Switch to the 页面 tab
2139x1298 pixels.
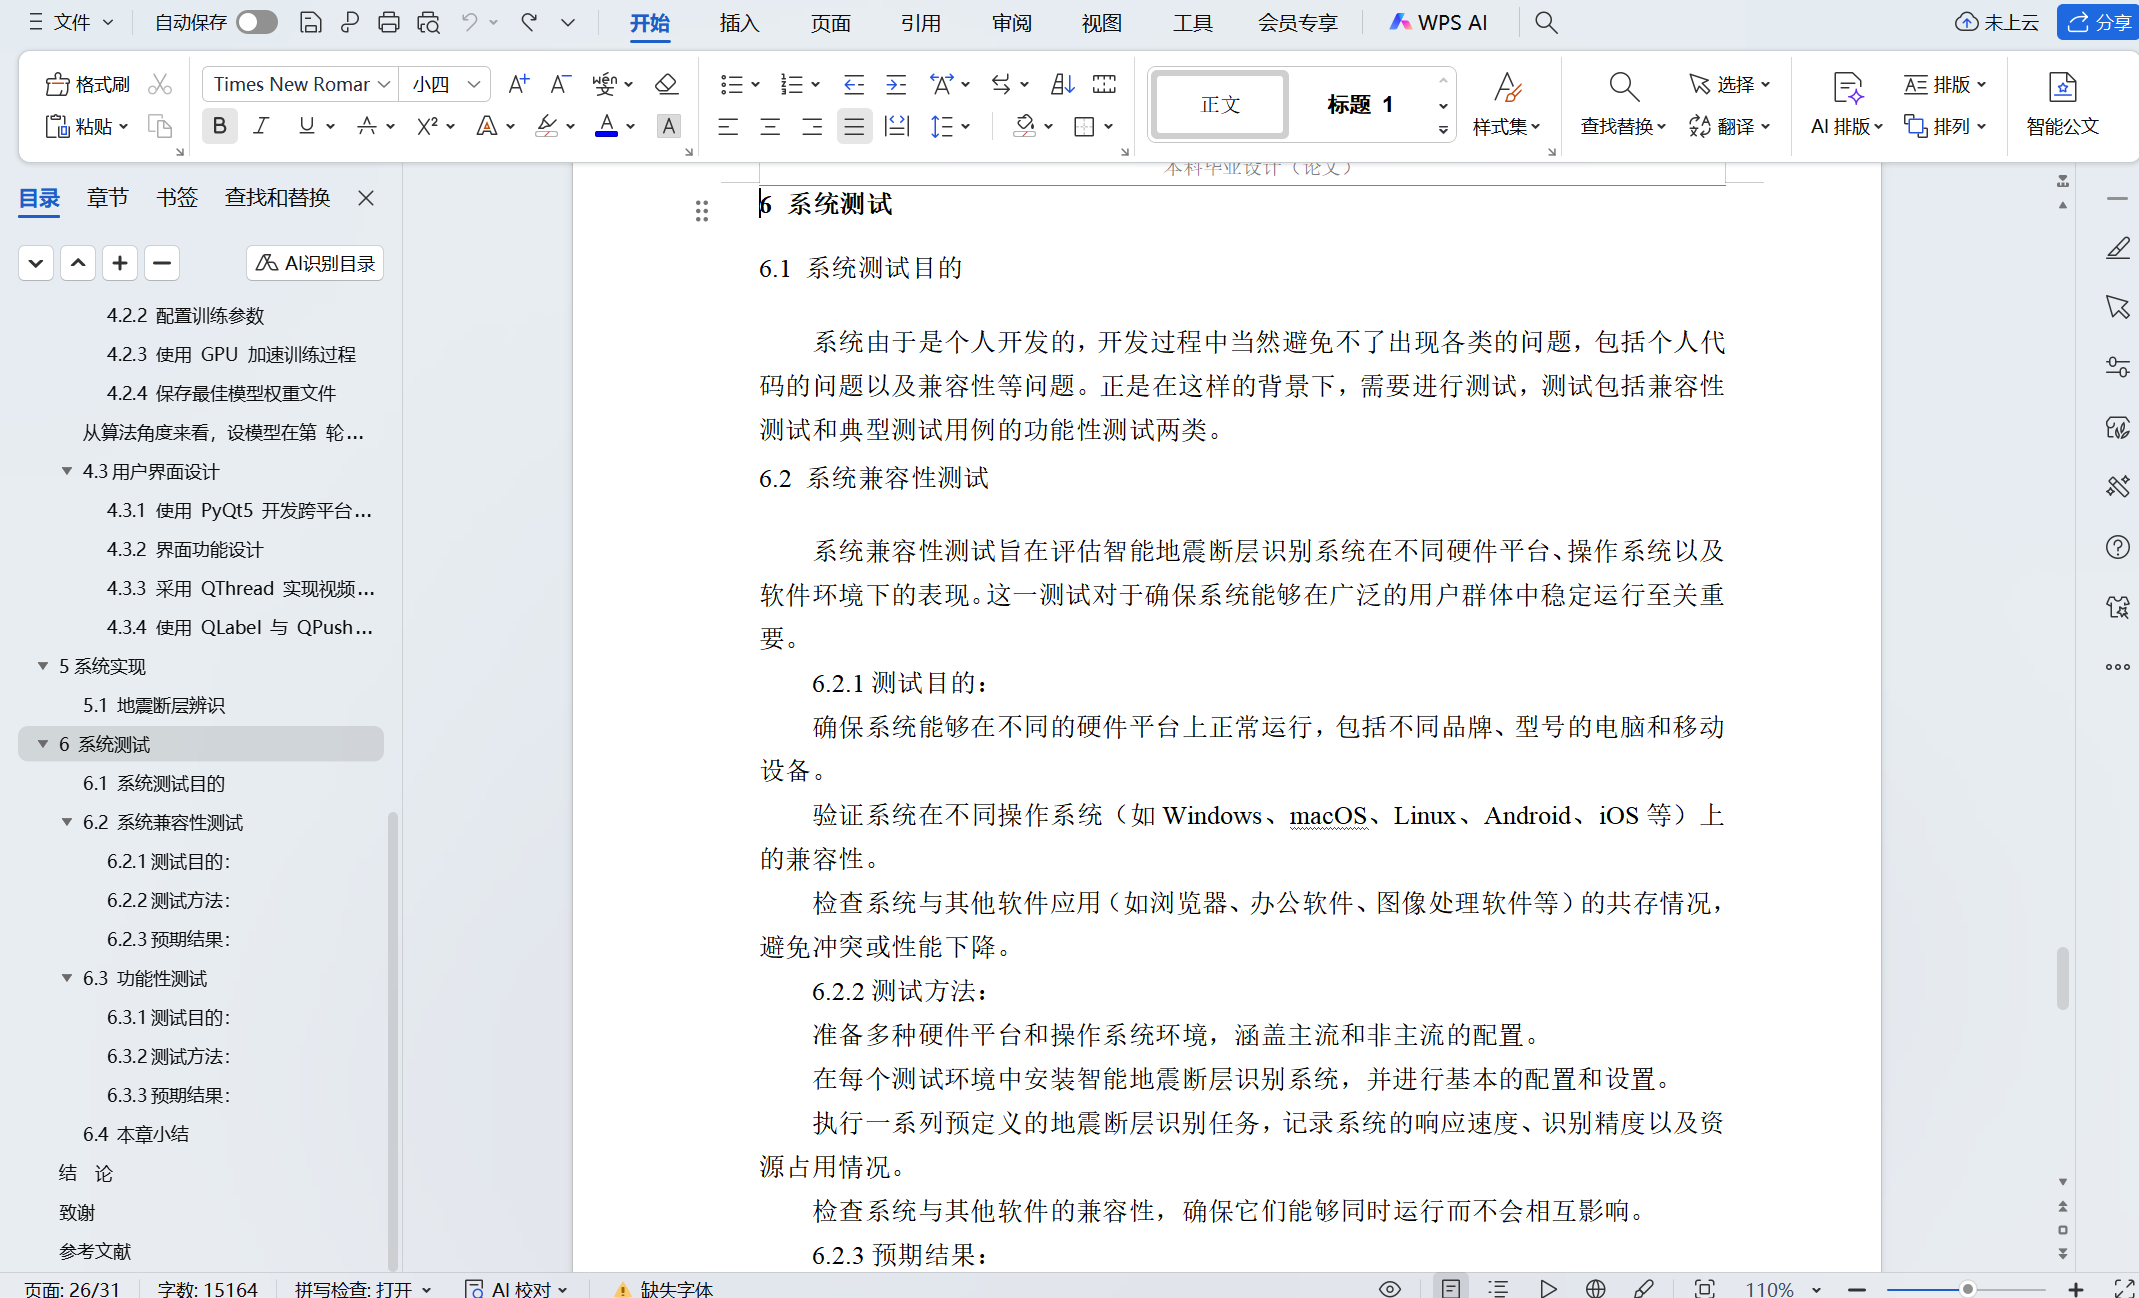click(x=830, y=22)
